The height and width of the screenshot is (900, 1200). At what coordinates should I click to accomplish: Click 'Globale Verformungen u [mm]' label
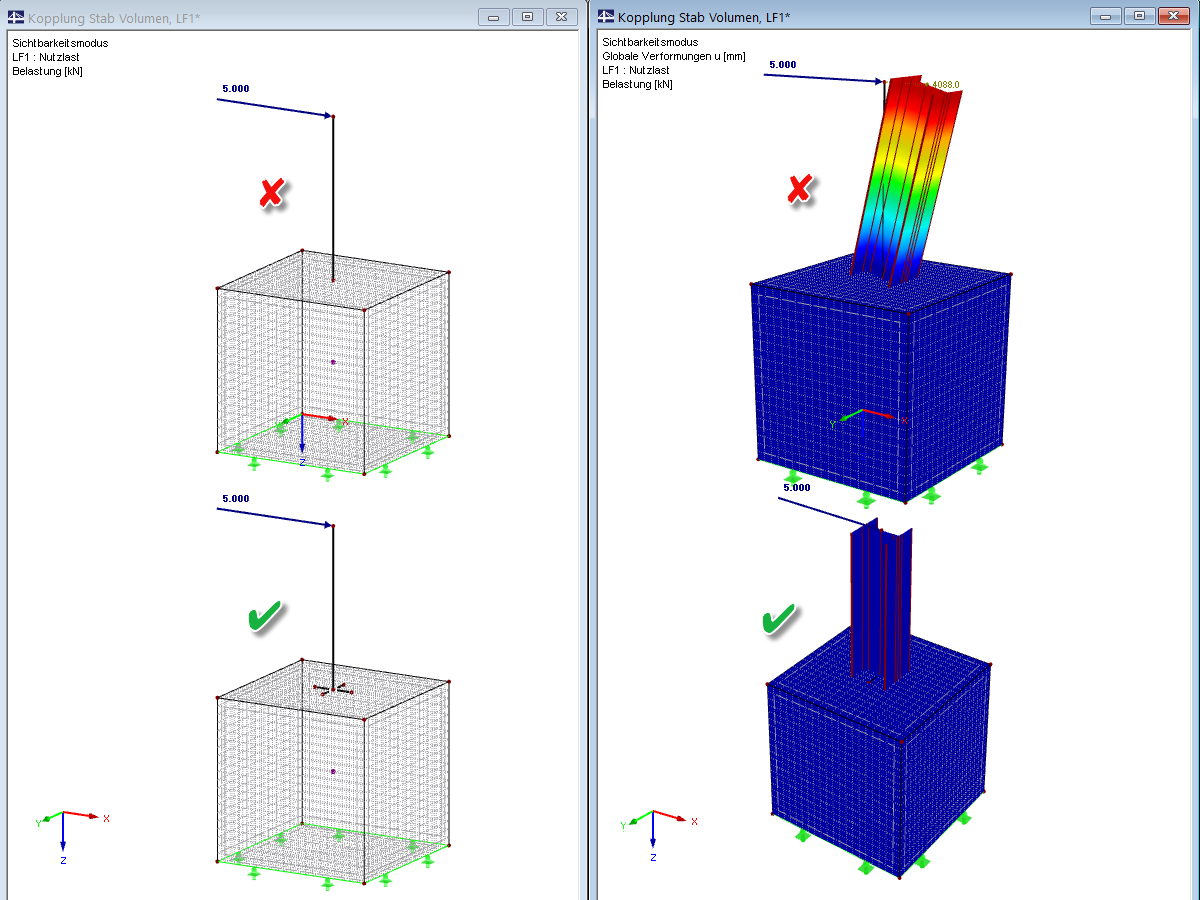coord(674,57)
